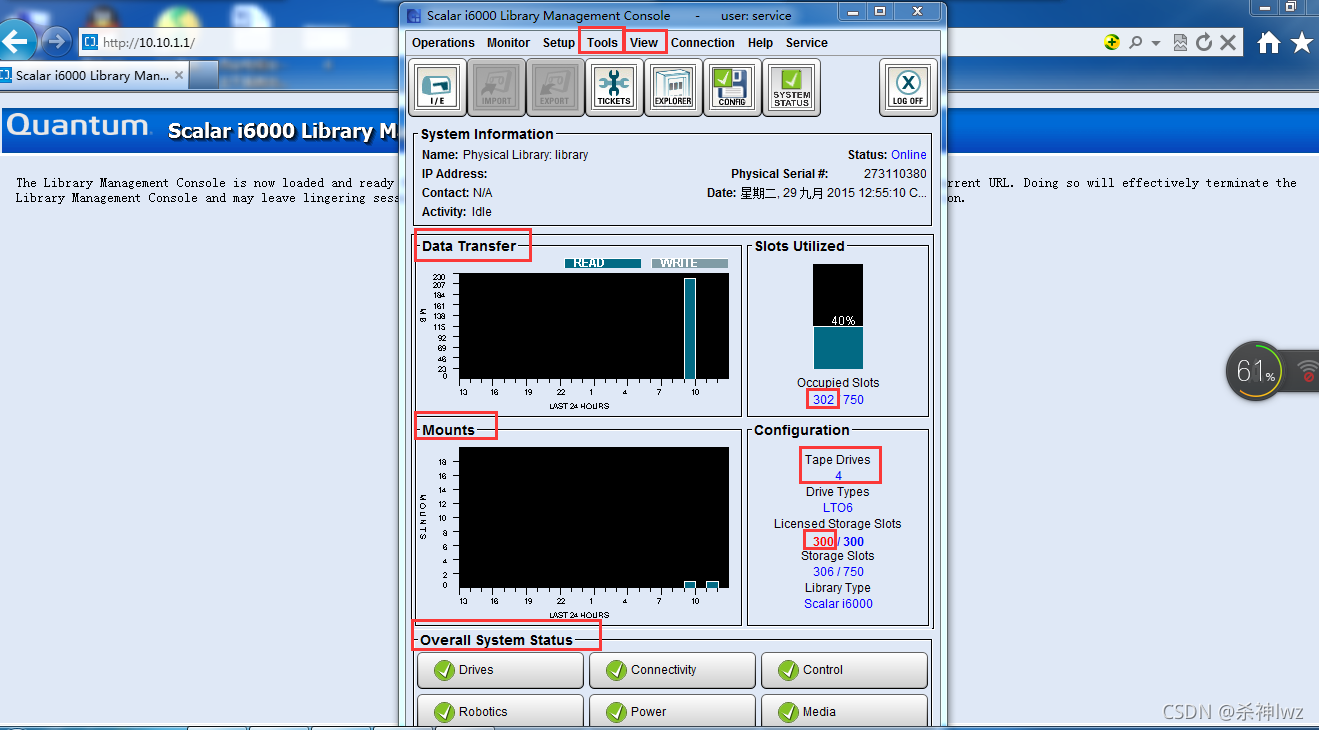Image resolution: width=1319 pixels, height=730 pixels.
Task: Click the READ legend swatch
Action: coord(602,263)
